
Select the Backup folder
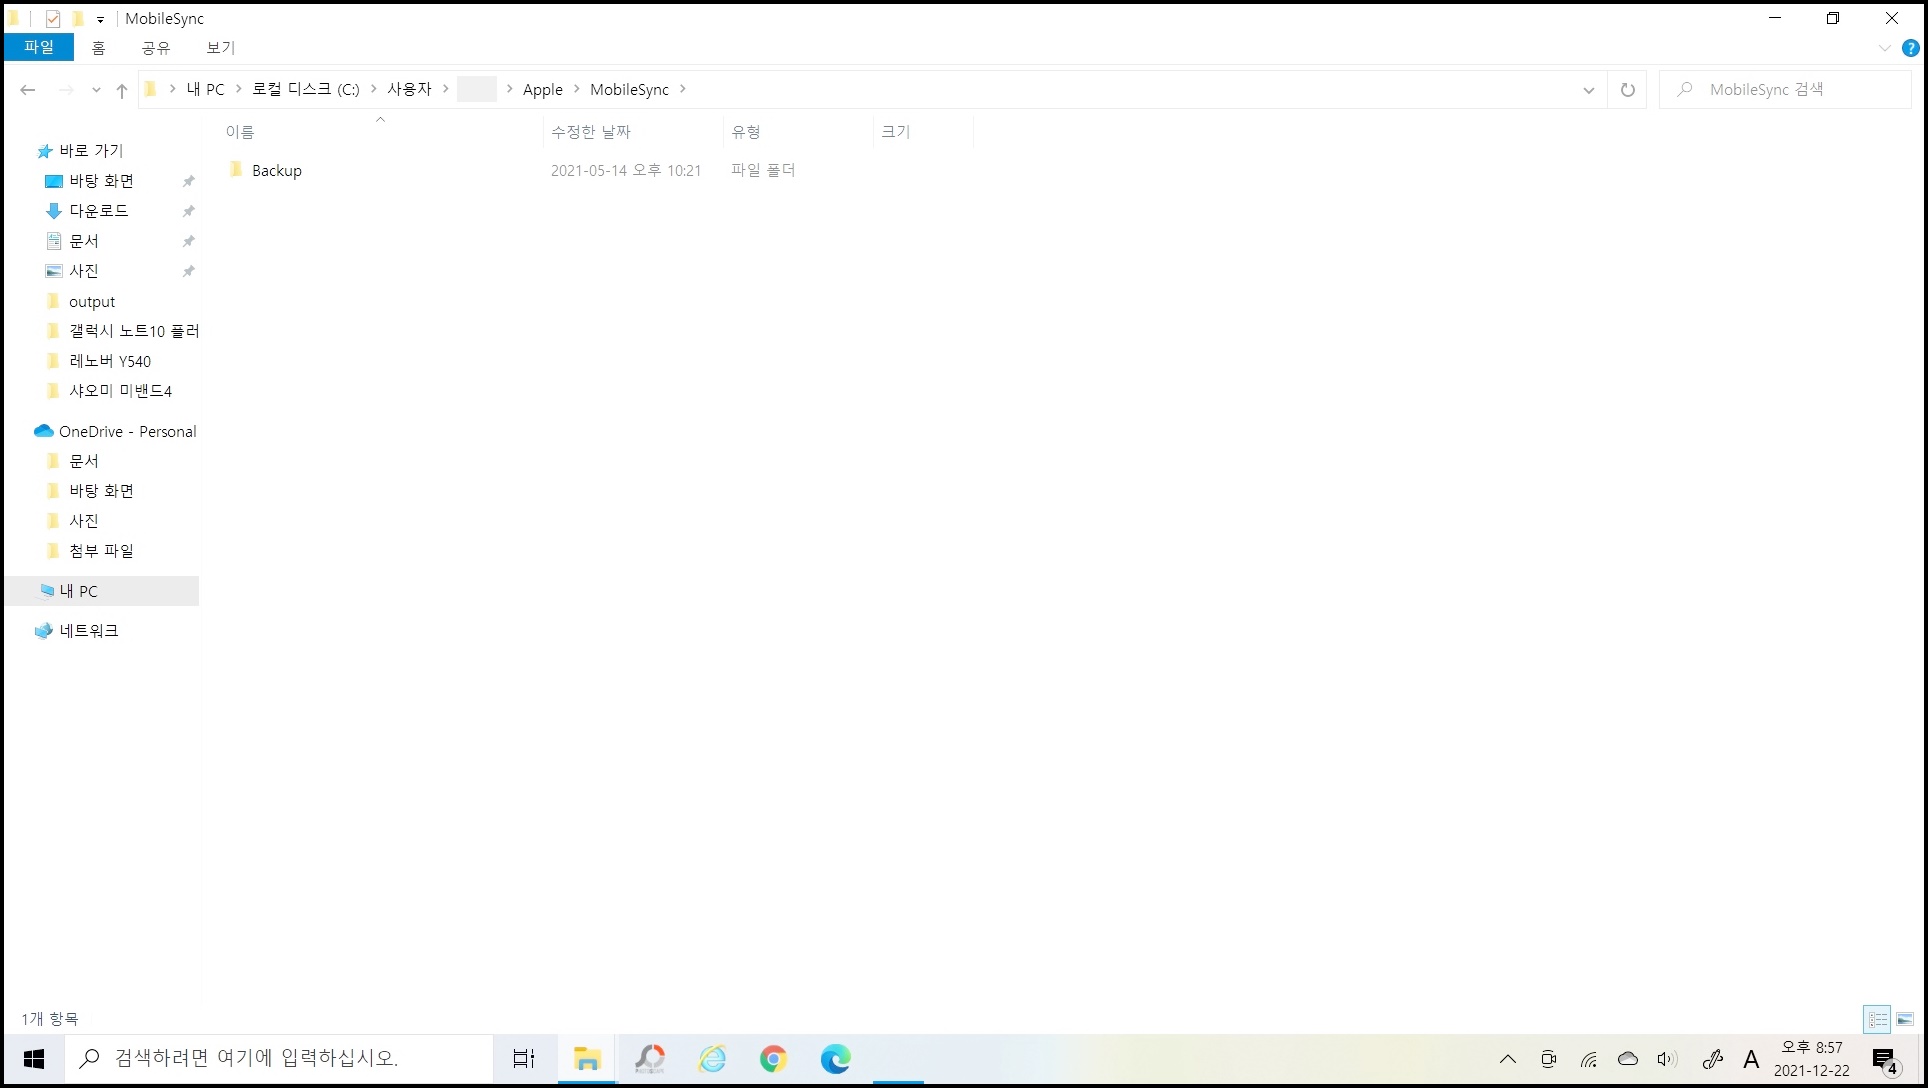click(x=276, y=170)
